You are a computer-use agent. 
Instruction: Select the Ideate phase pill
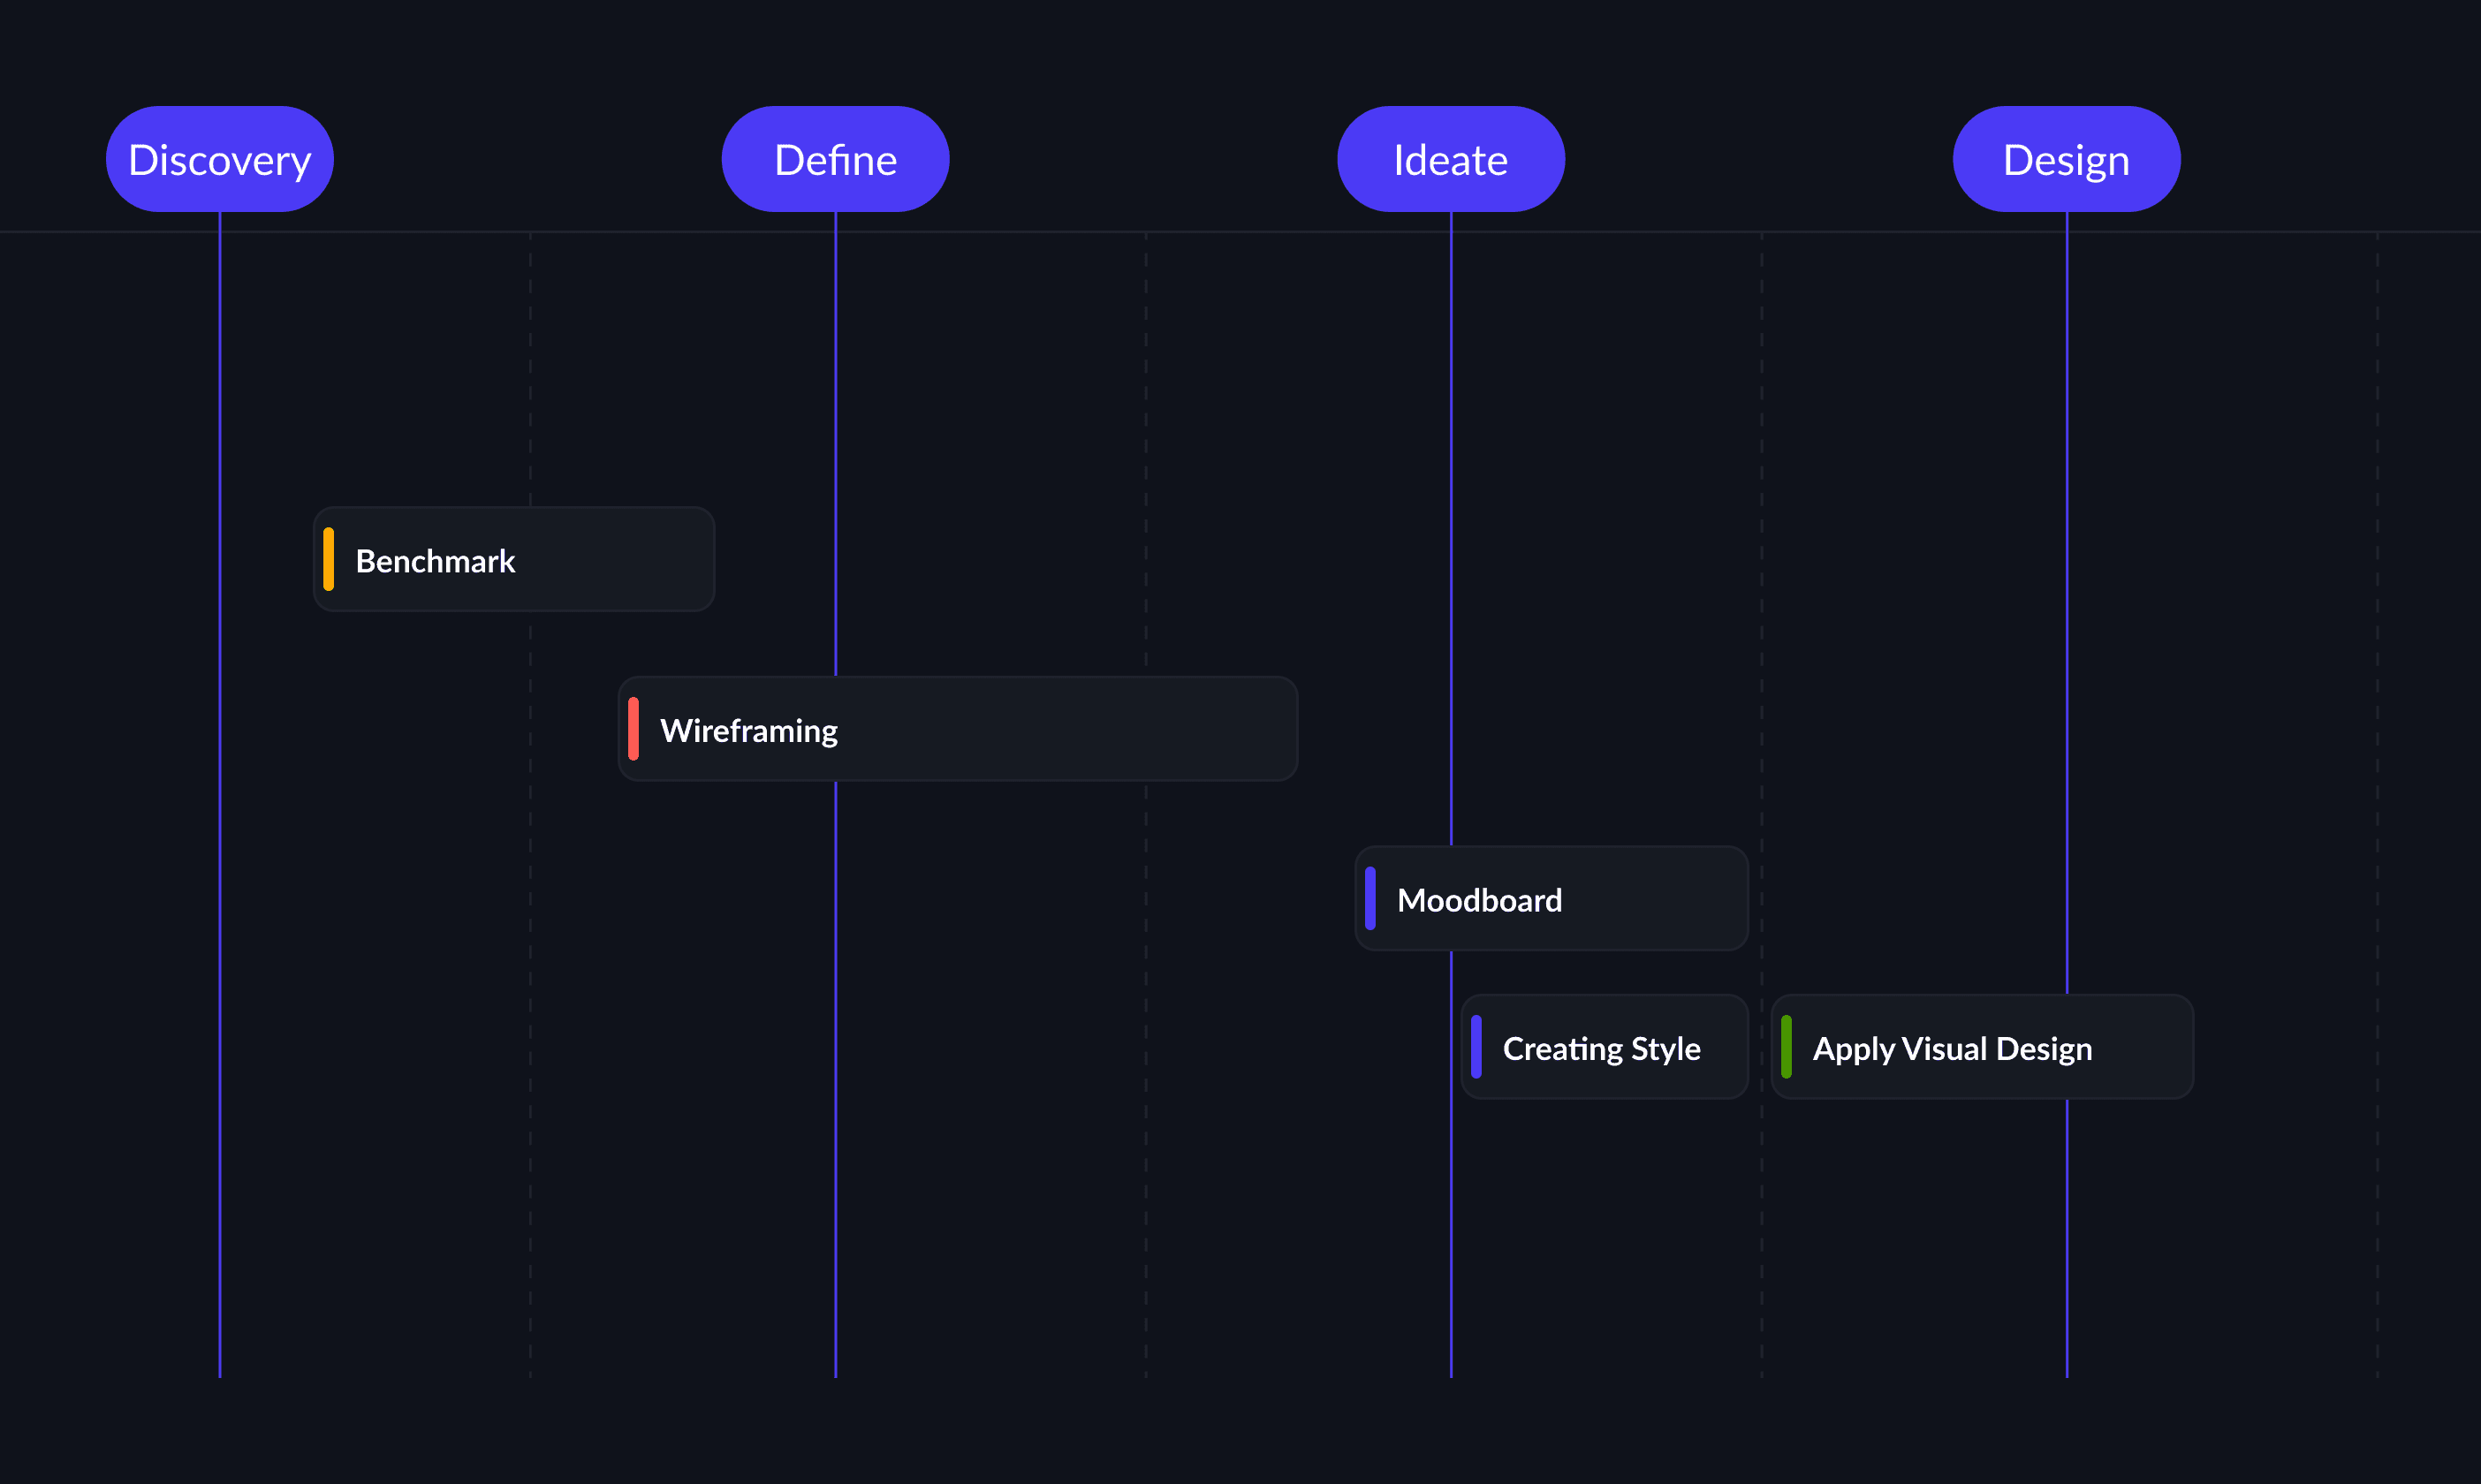coord(1450,159)
